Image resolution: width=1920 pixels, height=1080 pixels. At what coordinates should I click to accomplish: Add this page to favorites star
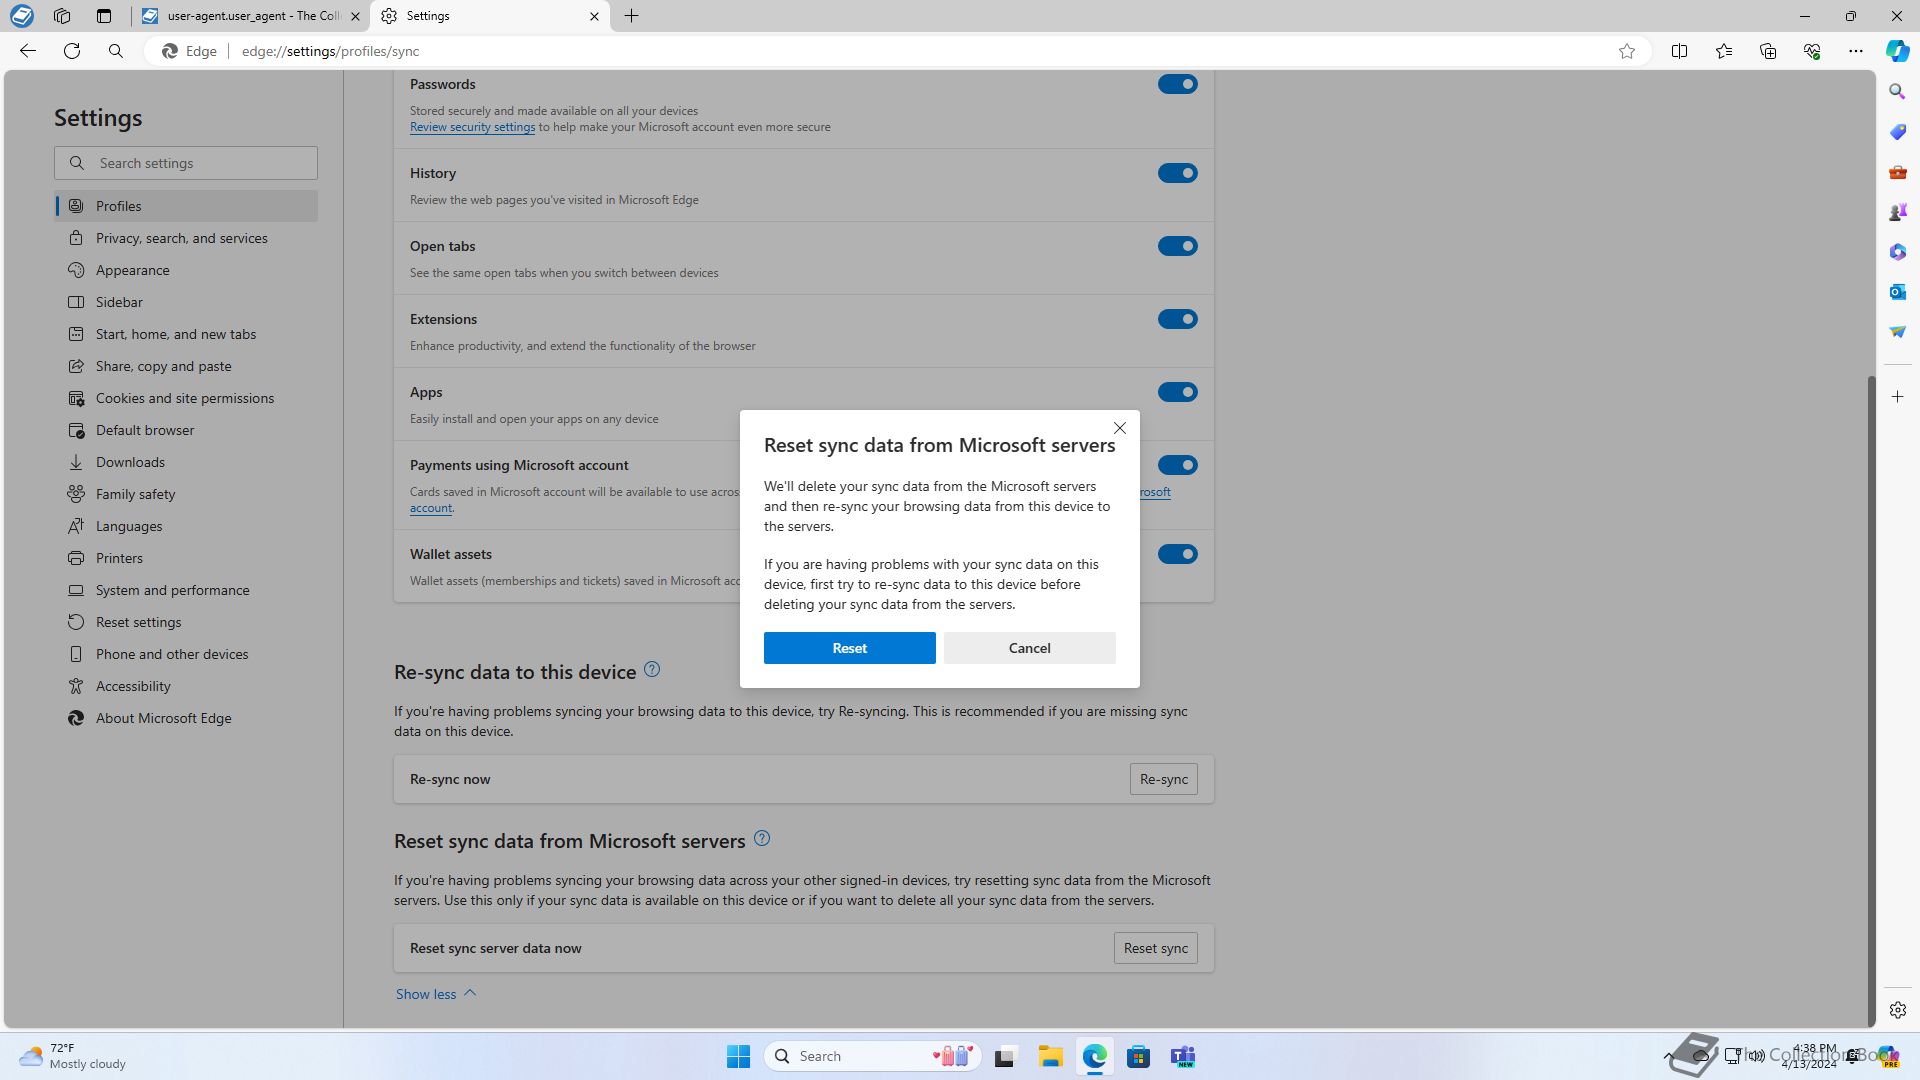coord(1627,51)
